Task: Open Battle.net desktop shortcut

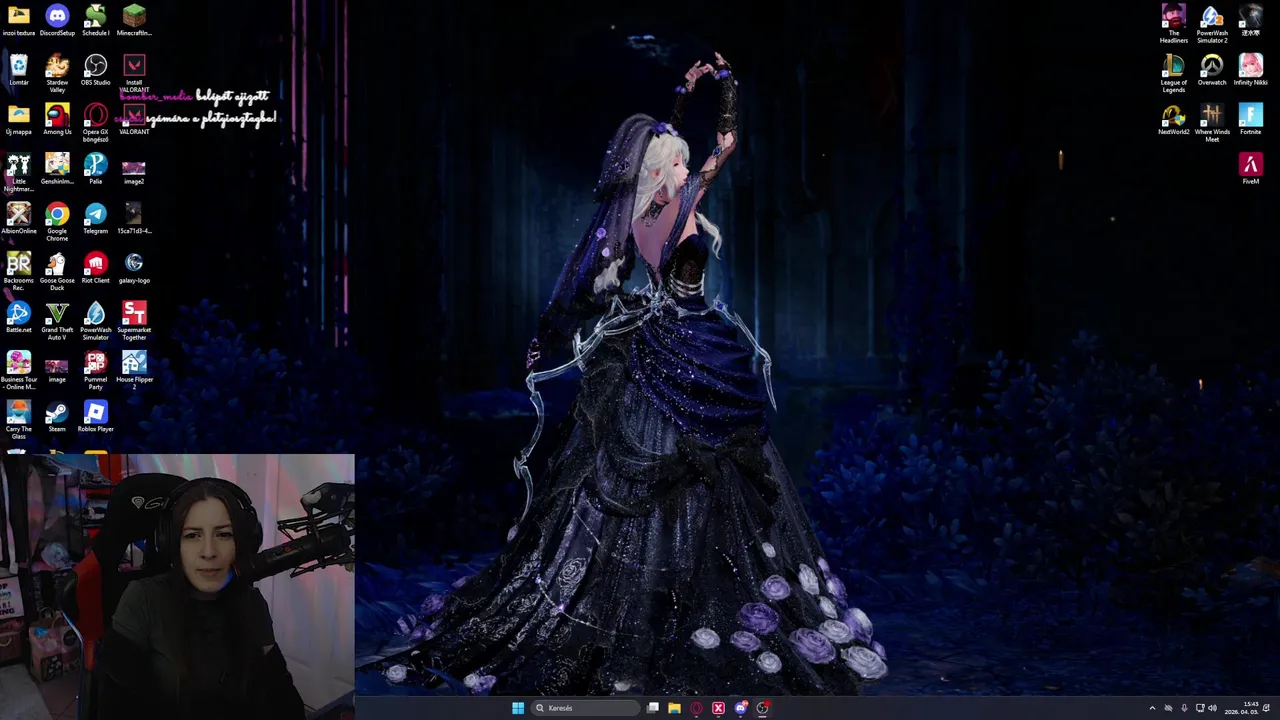Action: coord(18,317)
